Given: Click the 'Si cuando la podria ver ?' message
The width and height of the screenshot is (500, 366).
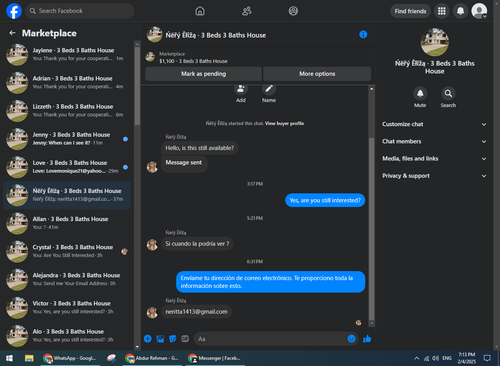Looking at the screenshot, I should [197, 244].
